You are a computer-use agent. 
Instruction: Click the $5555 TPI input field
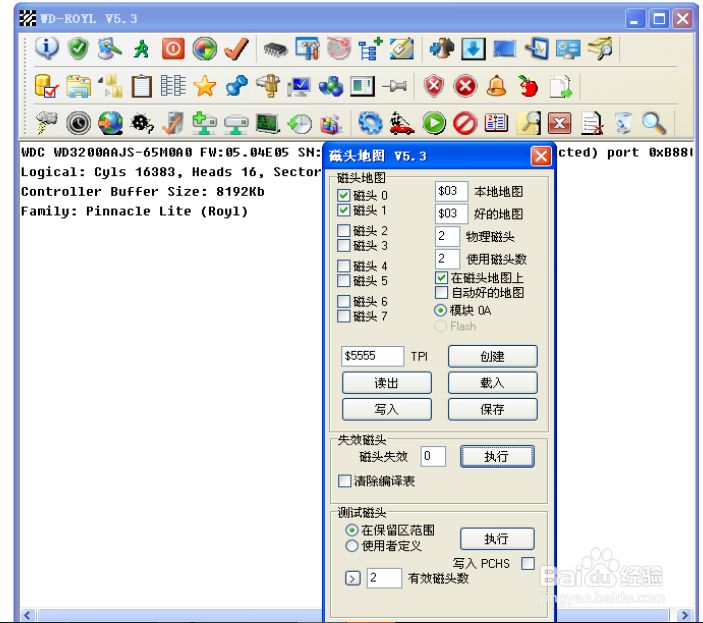click(x=372, y=356)
